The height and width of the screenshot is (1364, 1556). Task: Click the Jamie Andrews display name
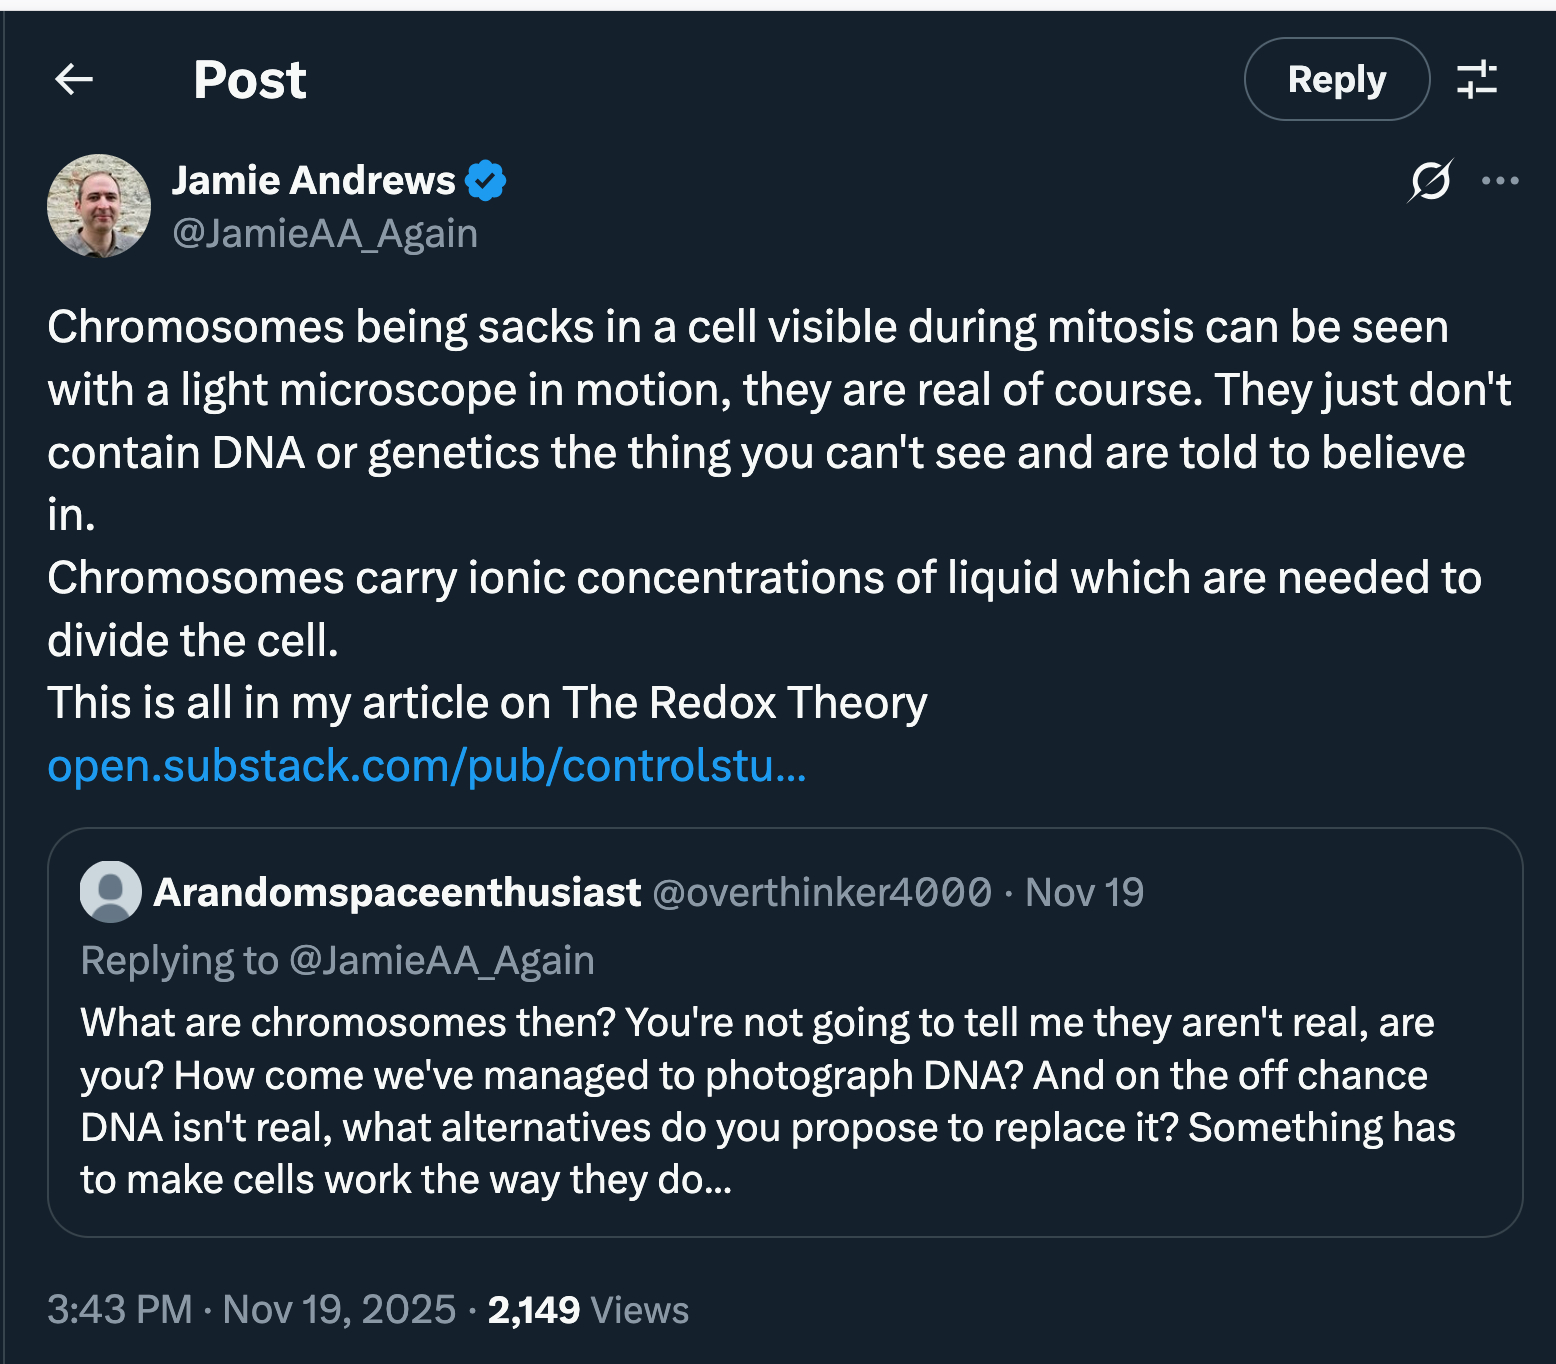point(313,180)
